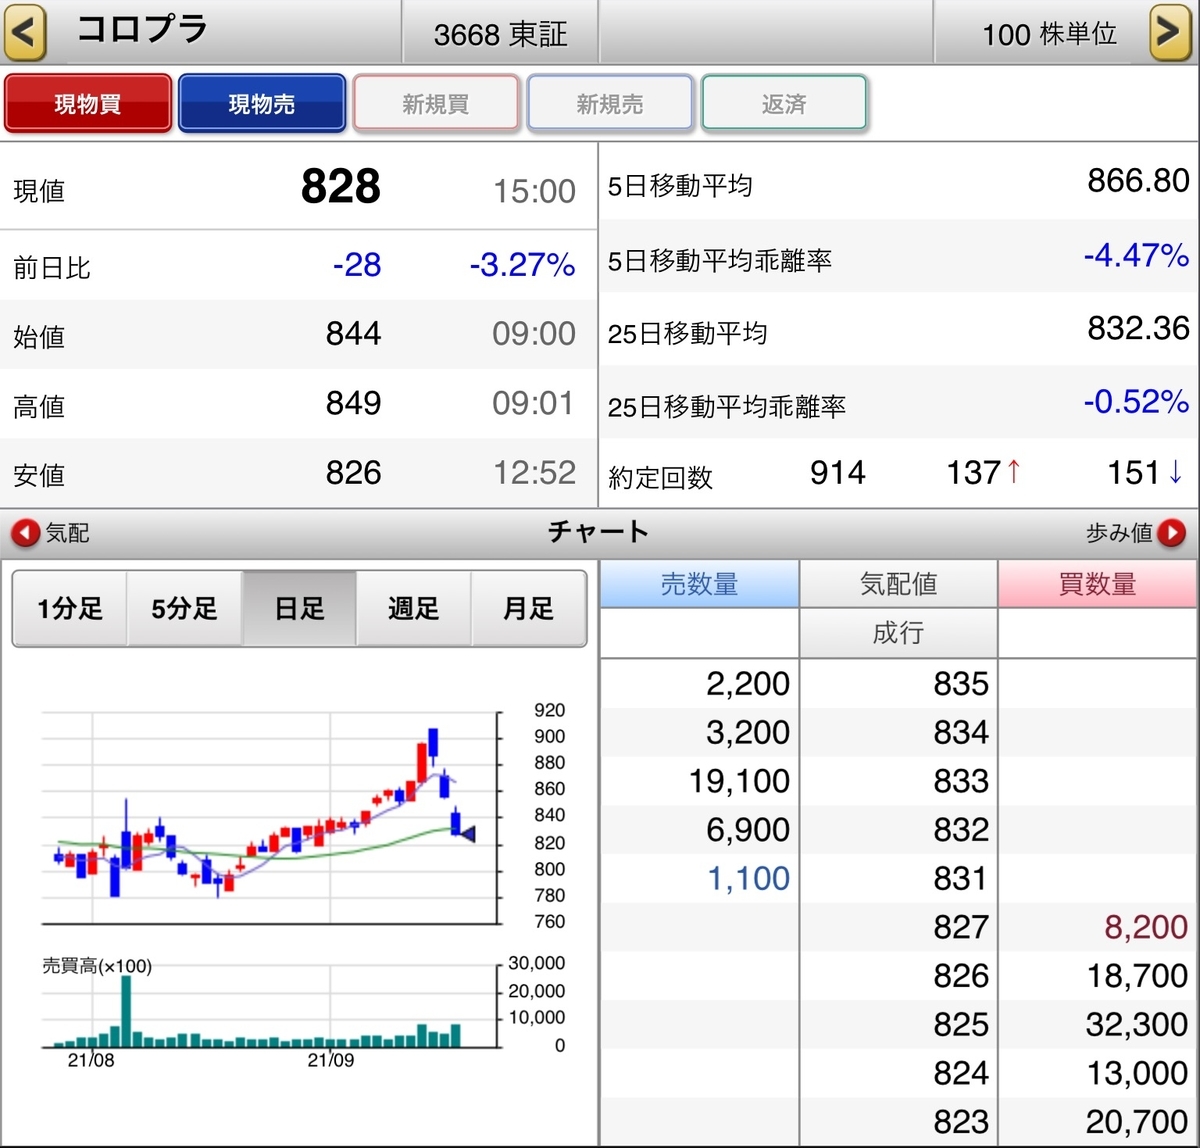This screenshot has width=1200, height=1148.
Task: Go to previous stock with left arrow
Action: tap(25, 32)
